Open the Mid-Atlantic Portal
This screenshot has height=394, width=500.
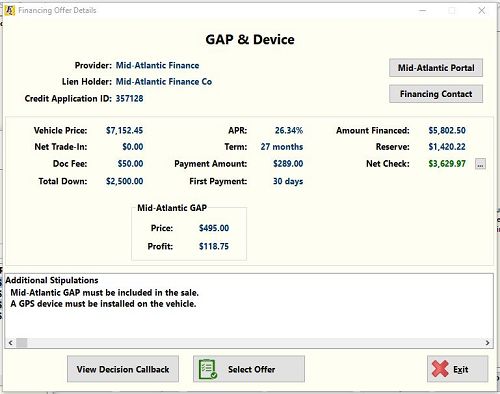436,68
